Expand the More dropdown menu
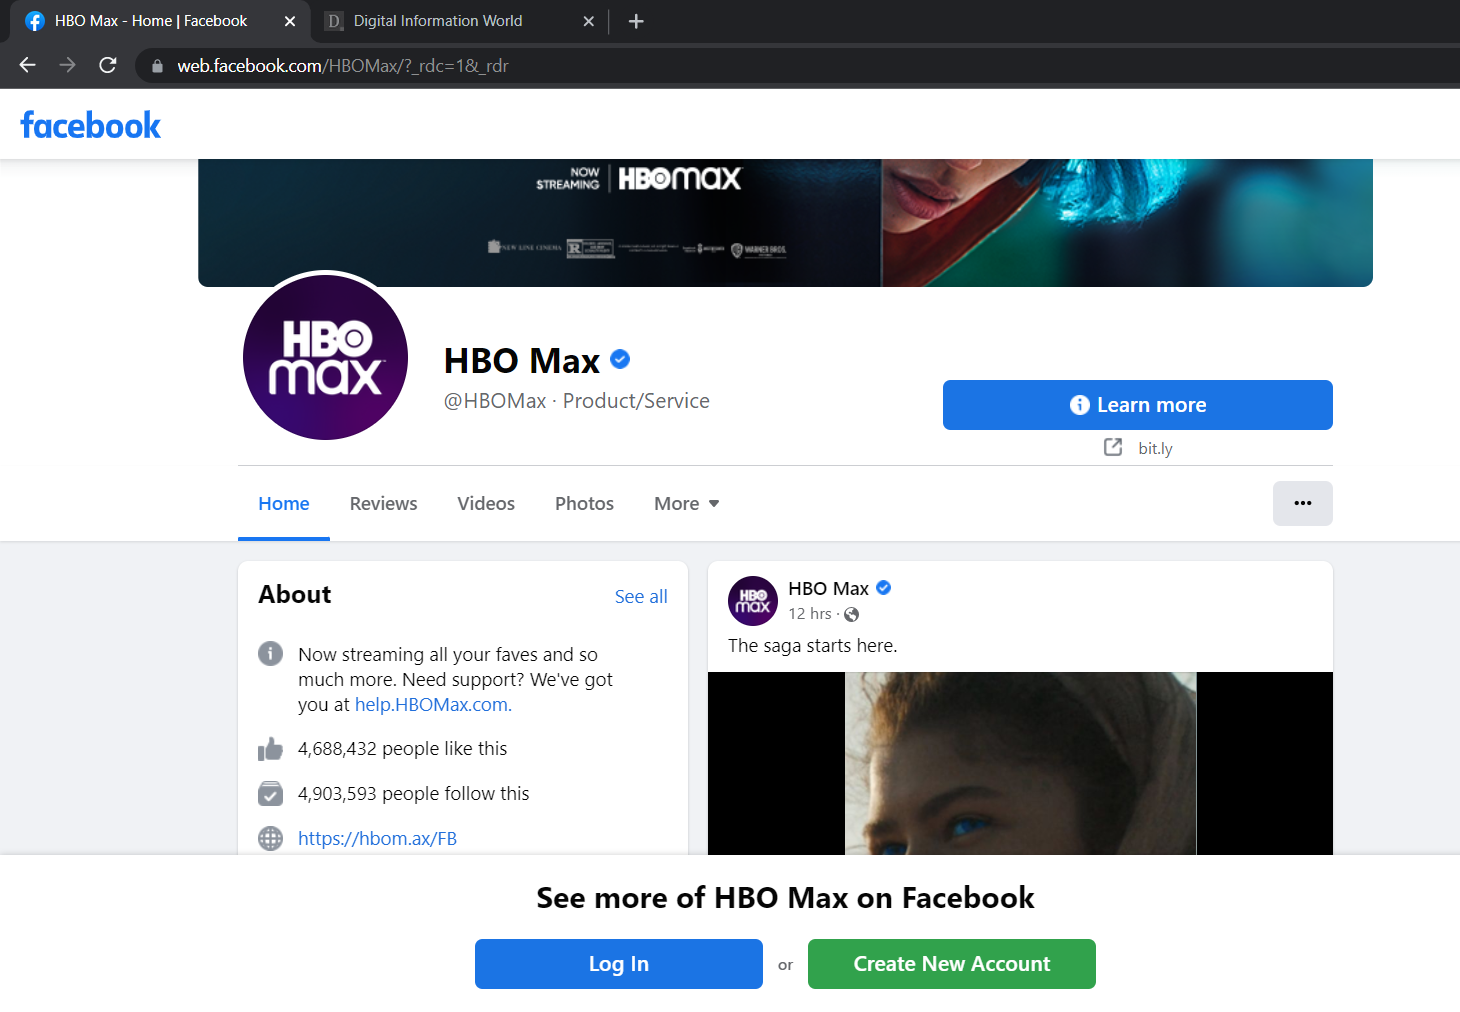The image size is (1460, 1012). tap(687, 504)
